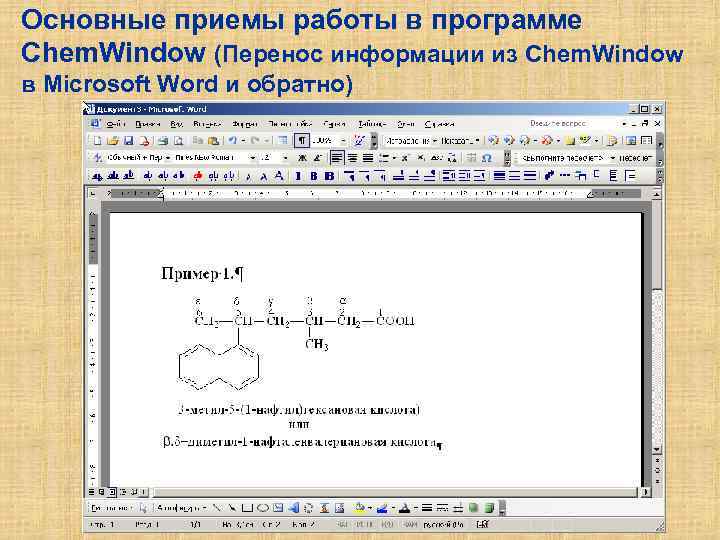Toggle italic formatting
Screen dimensions: 720x540
pos(318,158)
